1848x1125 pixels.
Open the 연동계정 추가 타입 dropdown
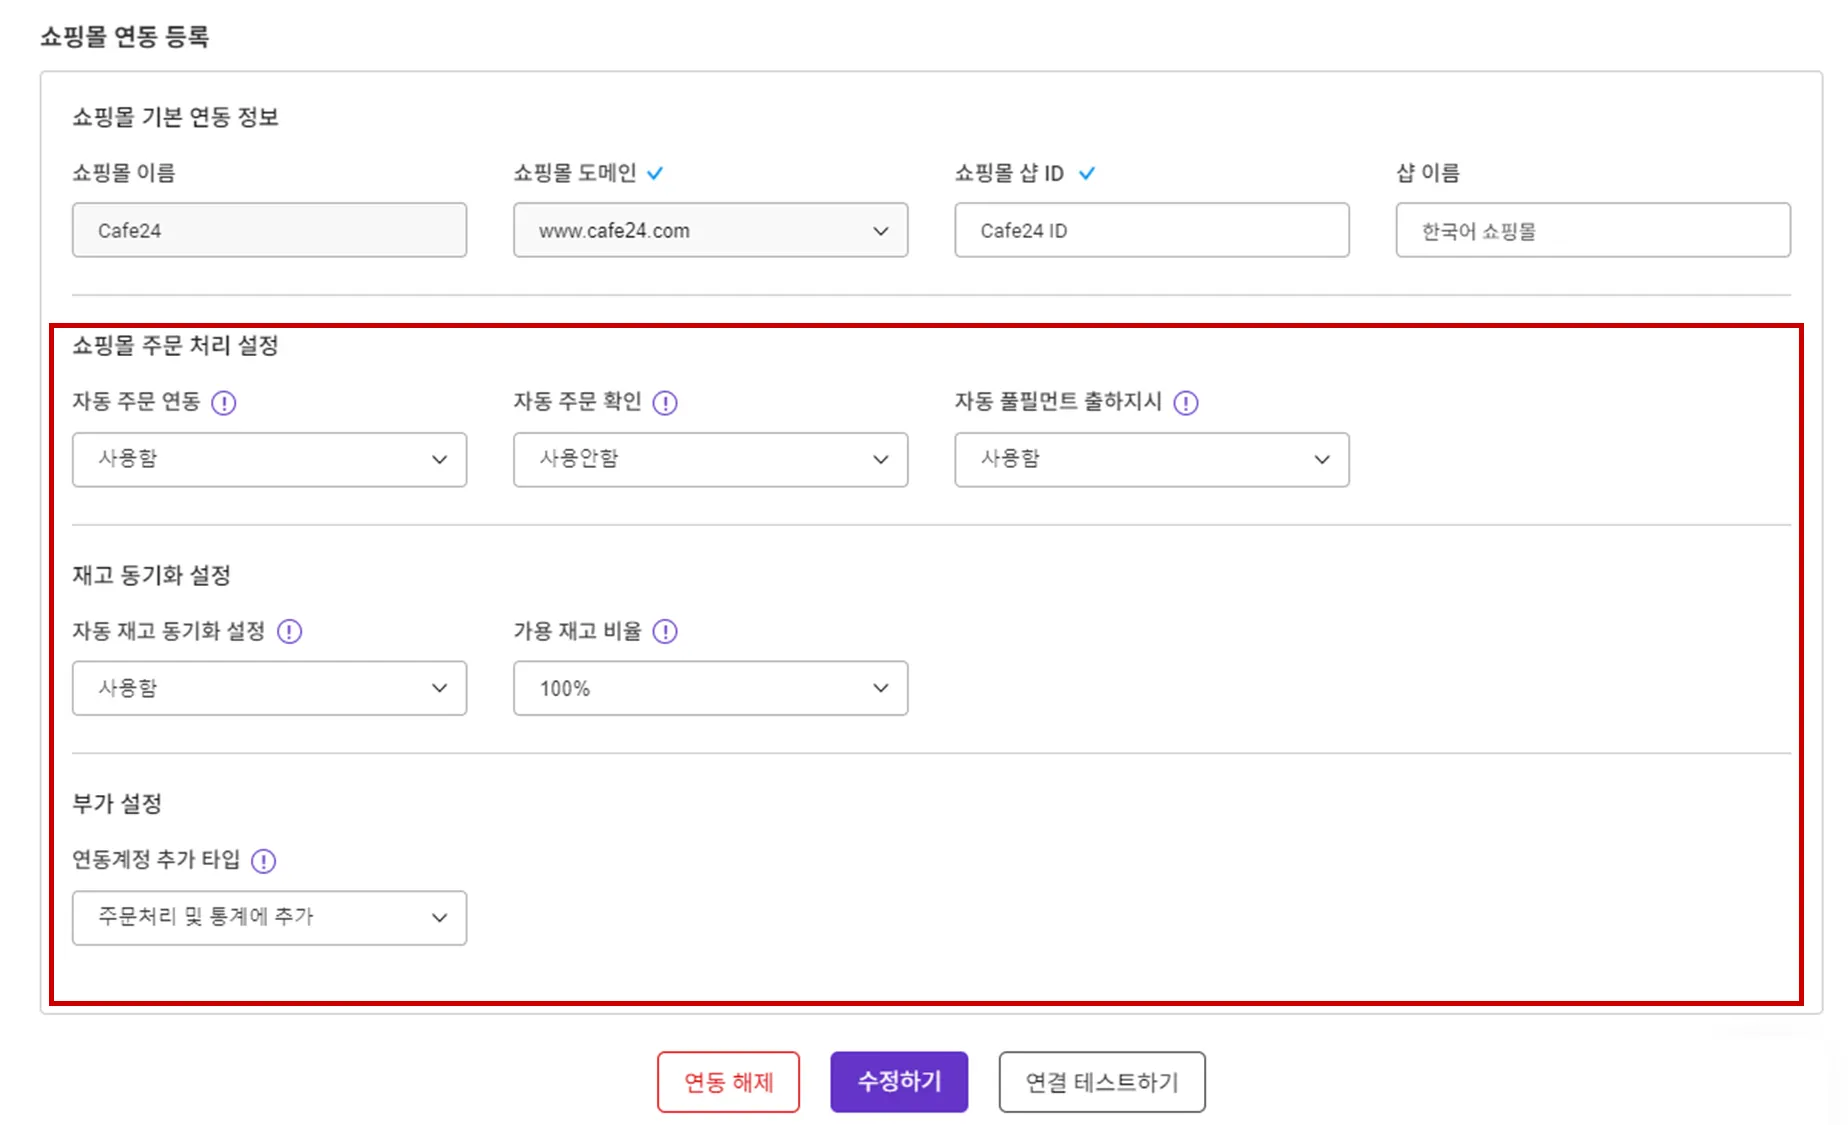pyautogui.click(x=269, y=918)
